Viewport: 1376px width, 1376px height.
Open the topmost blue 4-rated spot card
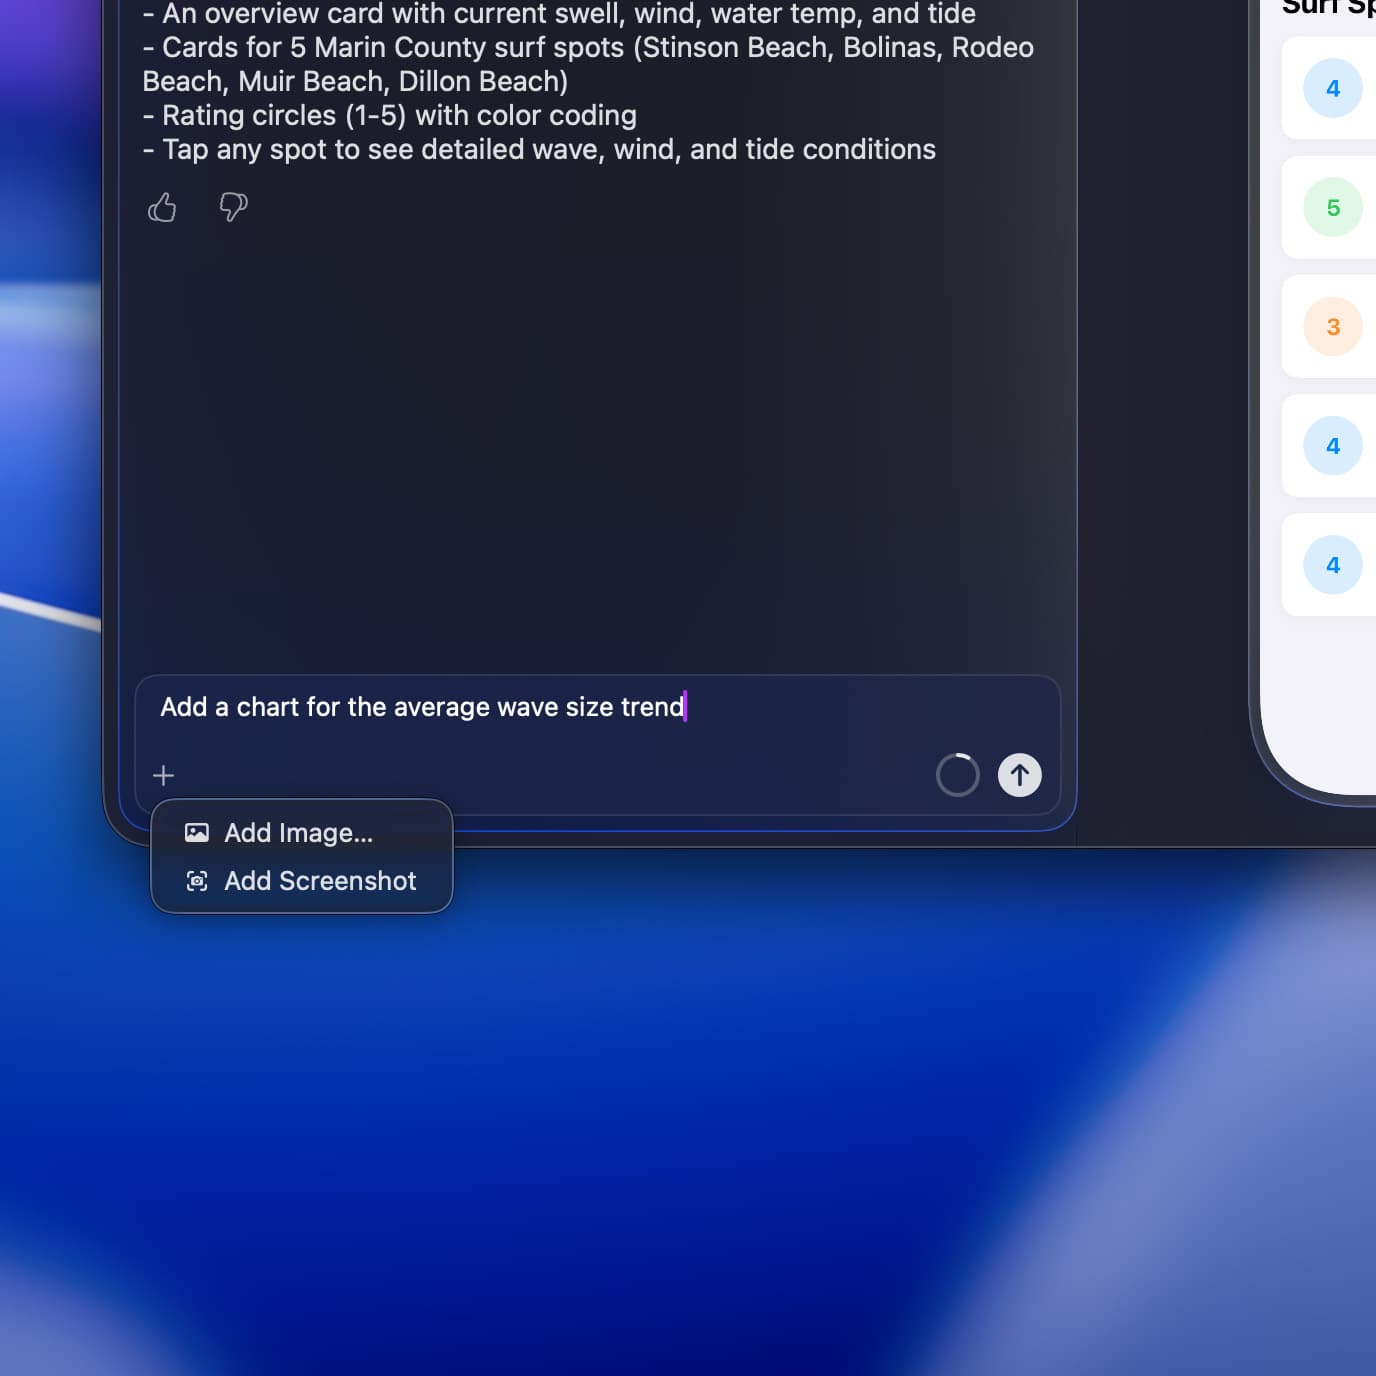click(1332, 89)
